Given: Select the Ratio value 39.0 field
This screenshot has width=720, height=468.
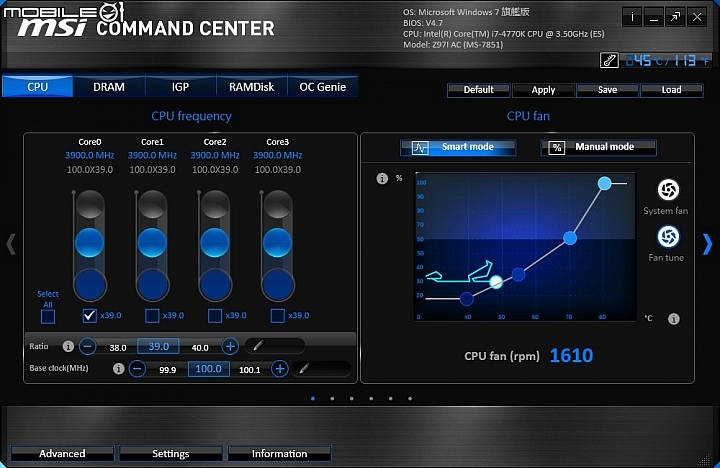Looking at the screenshot, I should pyautogui.click(x=158, y=346).
